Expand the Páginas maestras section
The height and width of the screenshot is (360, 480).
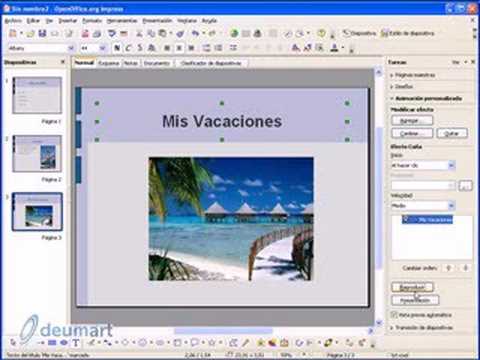pos(413,75)
